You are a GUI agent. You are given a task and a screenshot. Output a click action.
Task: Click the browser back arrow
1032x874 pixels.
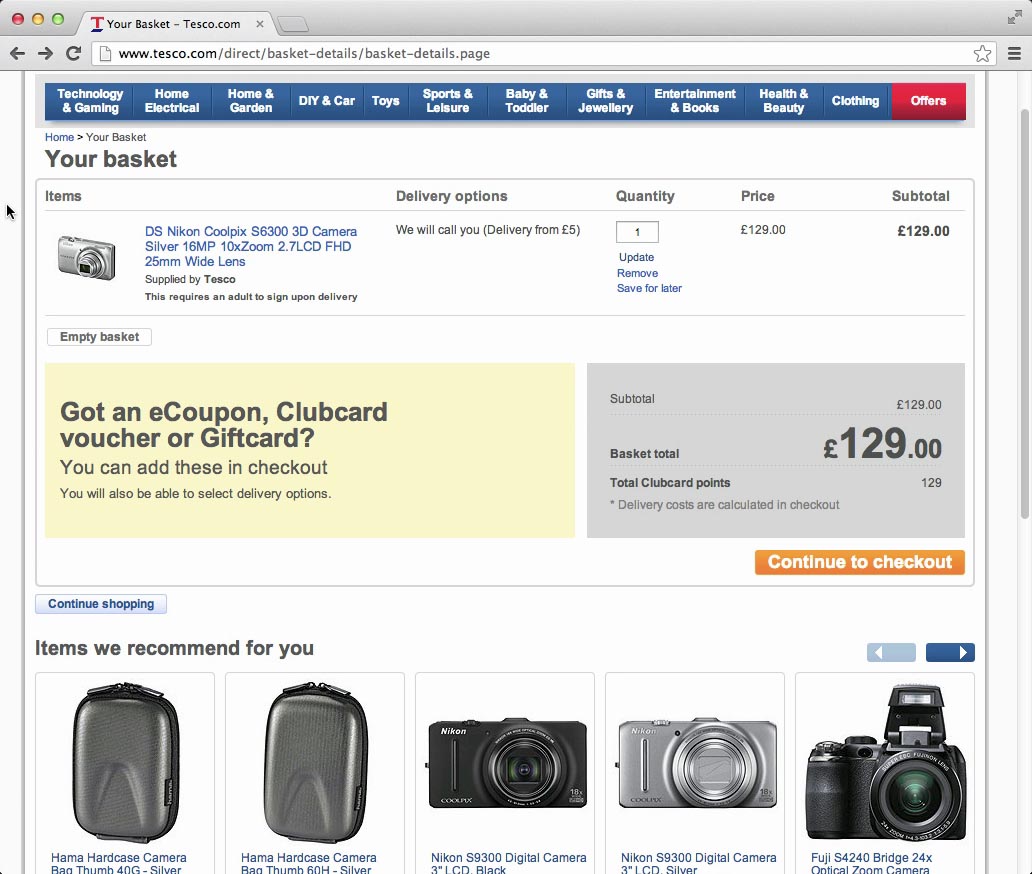pos(17,53)
